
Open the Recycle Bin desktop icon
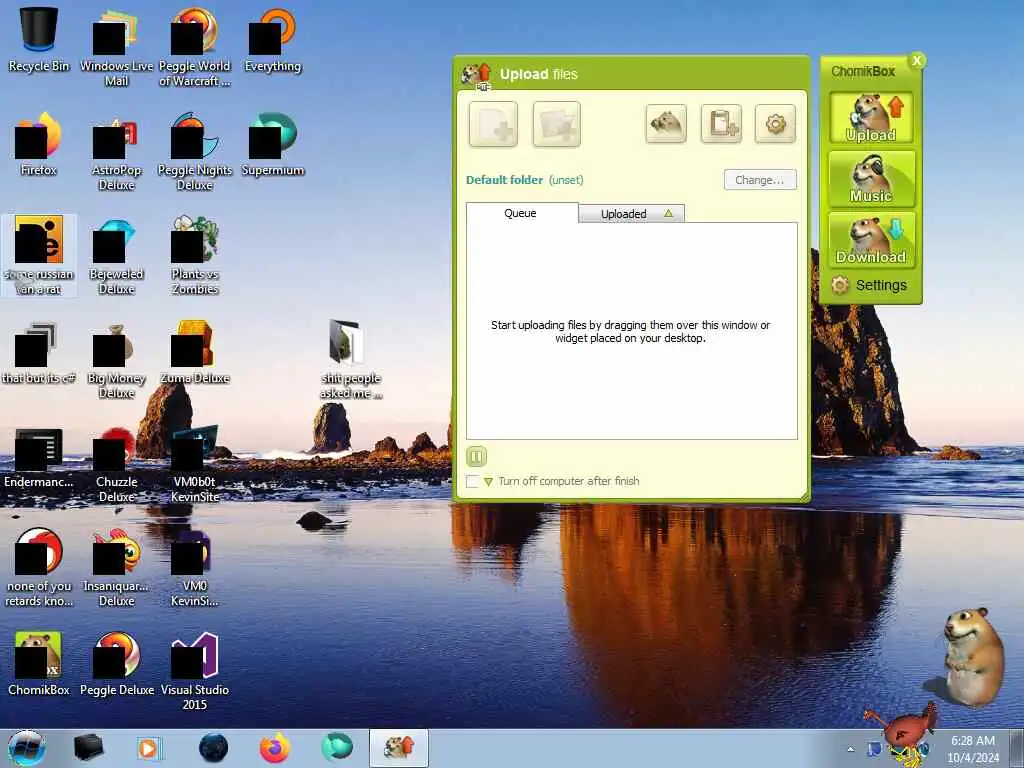pyautogui.click(x=39, y=39)
